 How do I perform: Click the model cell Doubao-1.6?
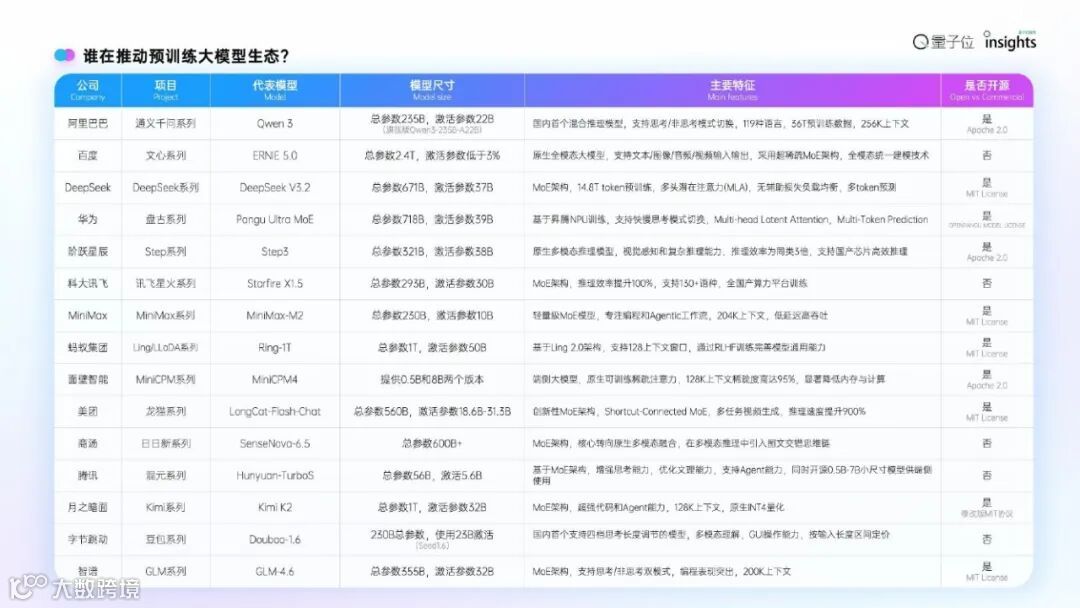point(275,538)
